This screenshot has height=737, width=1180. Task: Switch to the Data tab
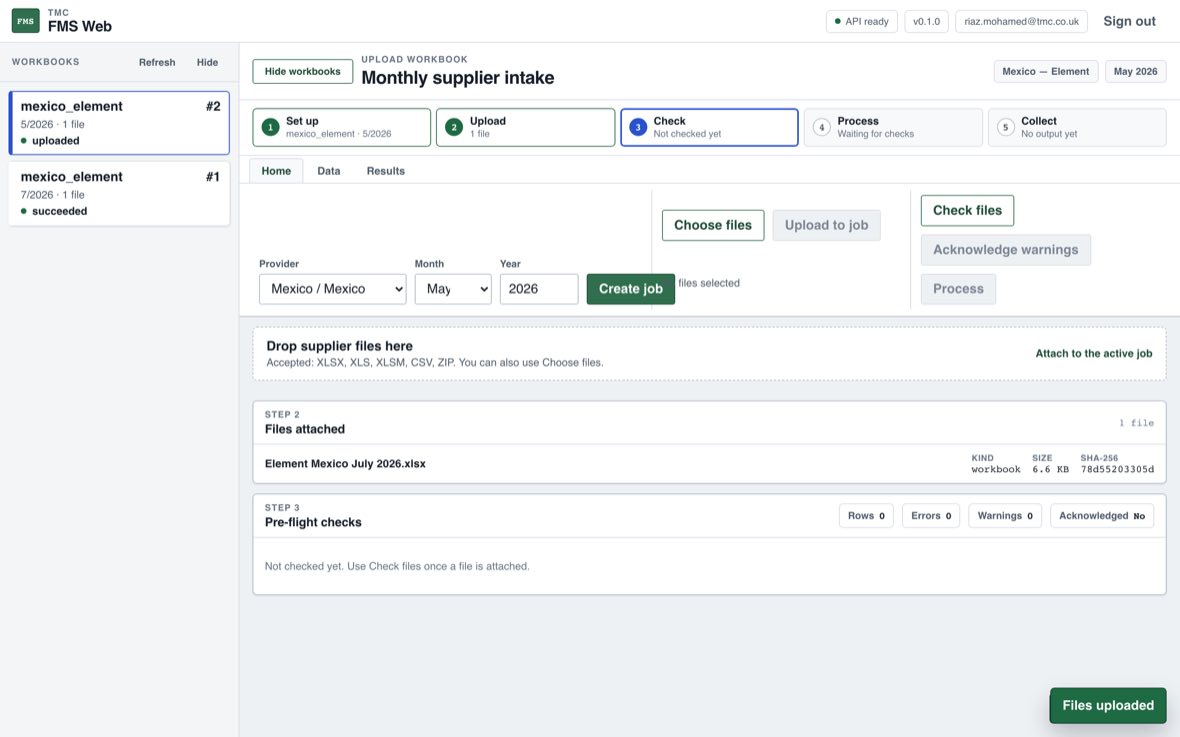[329, 171]
